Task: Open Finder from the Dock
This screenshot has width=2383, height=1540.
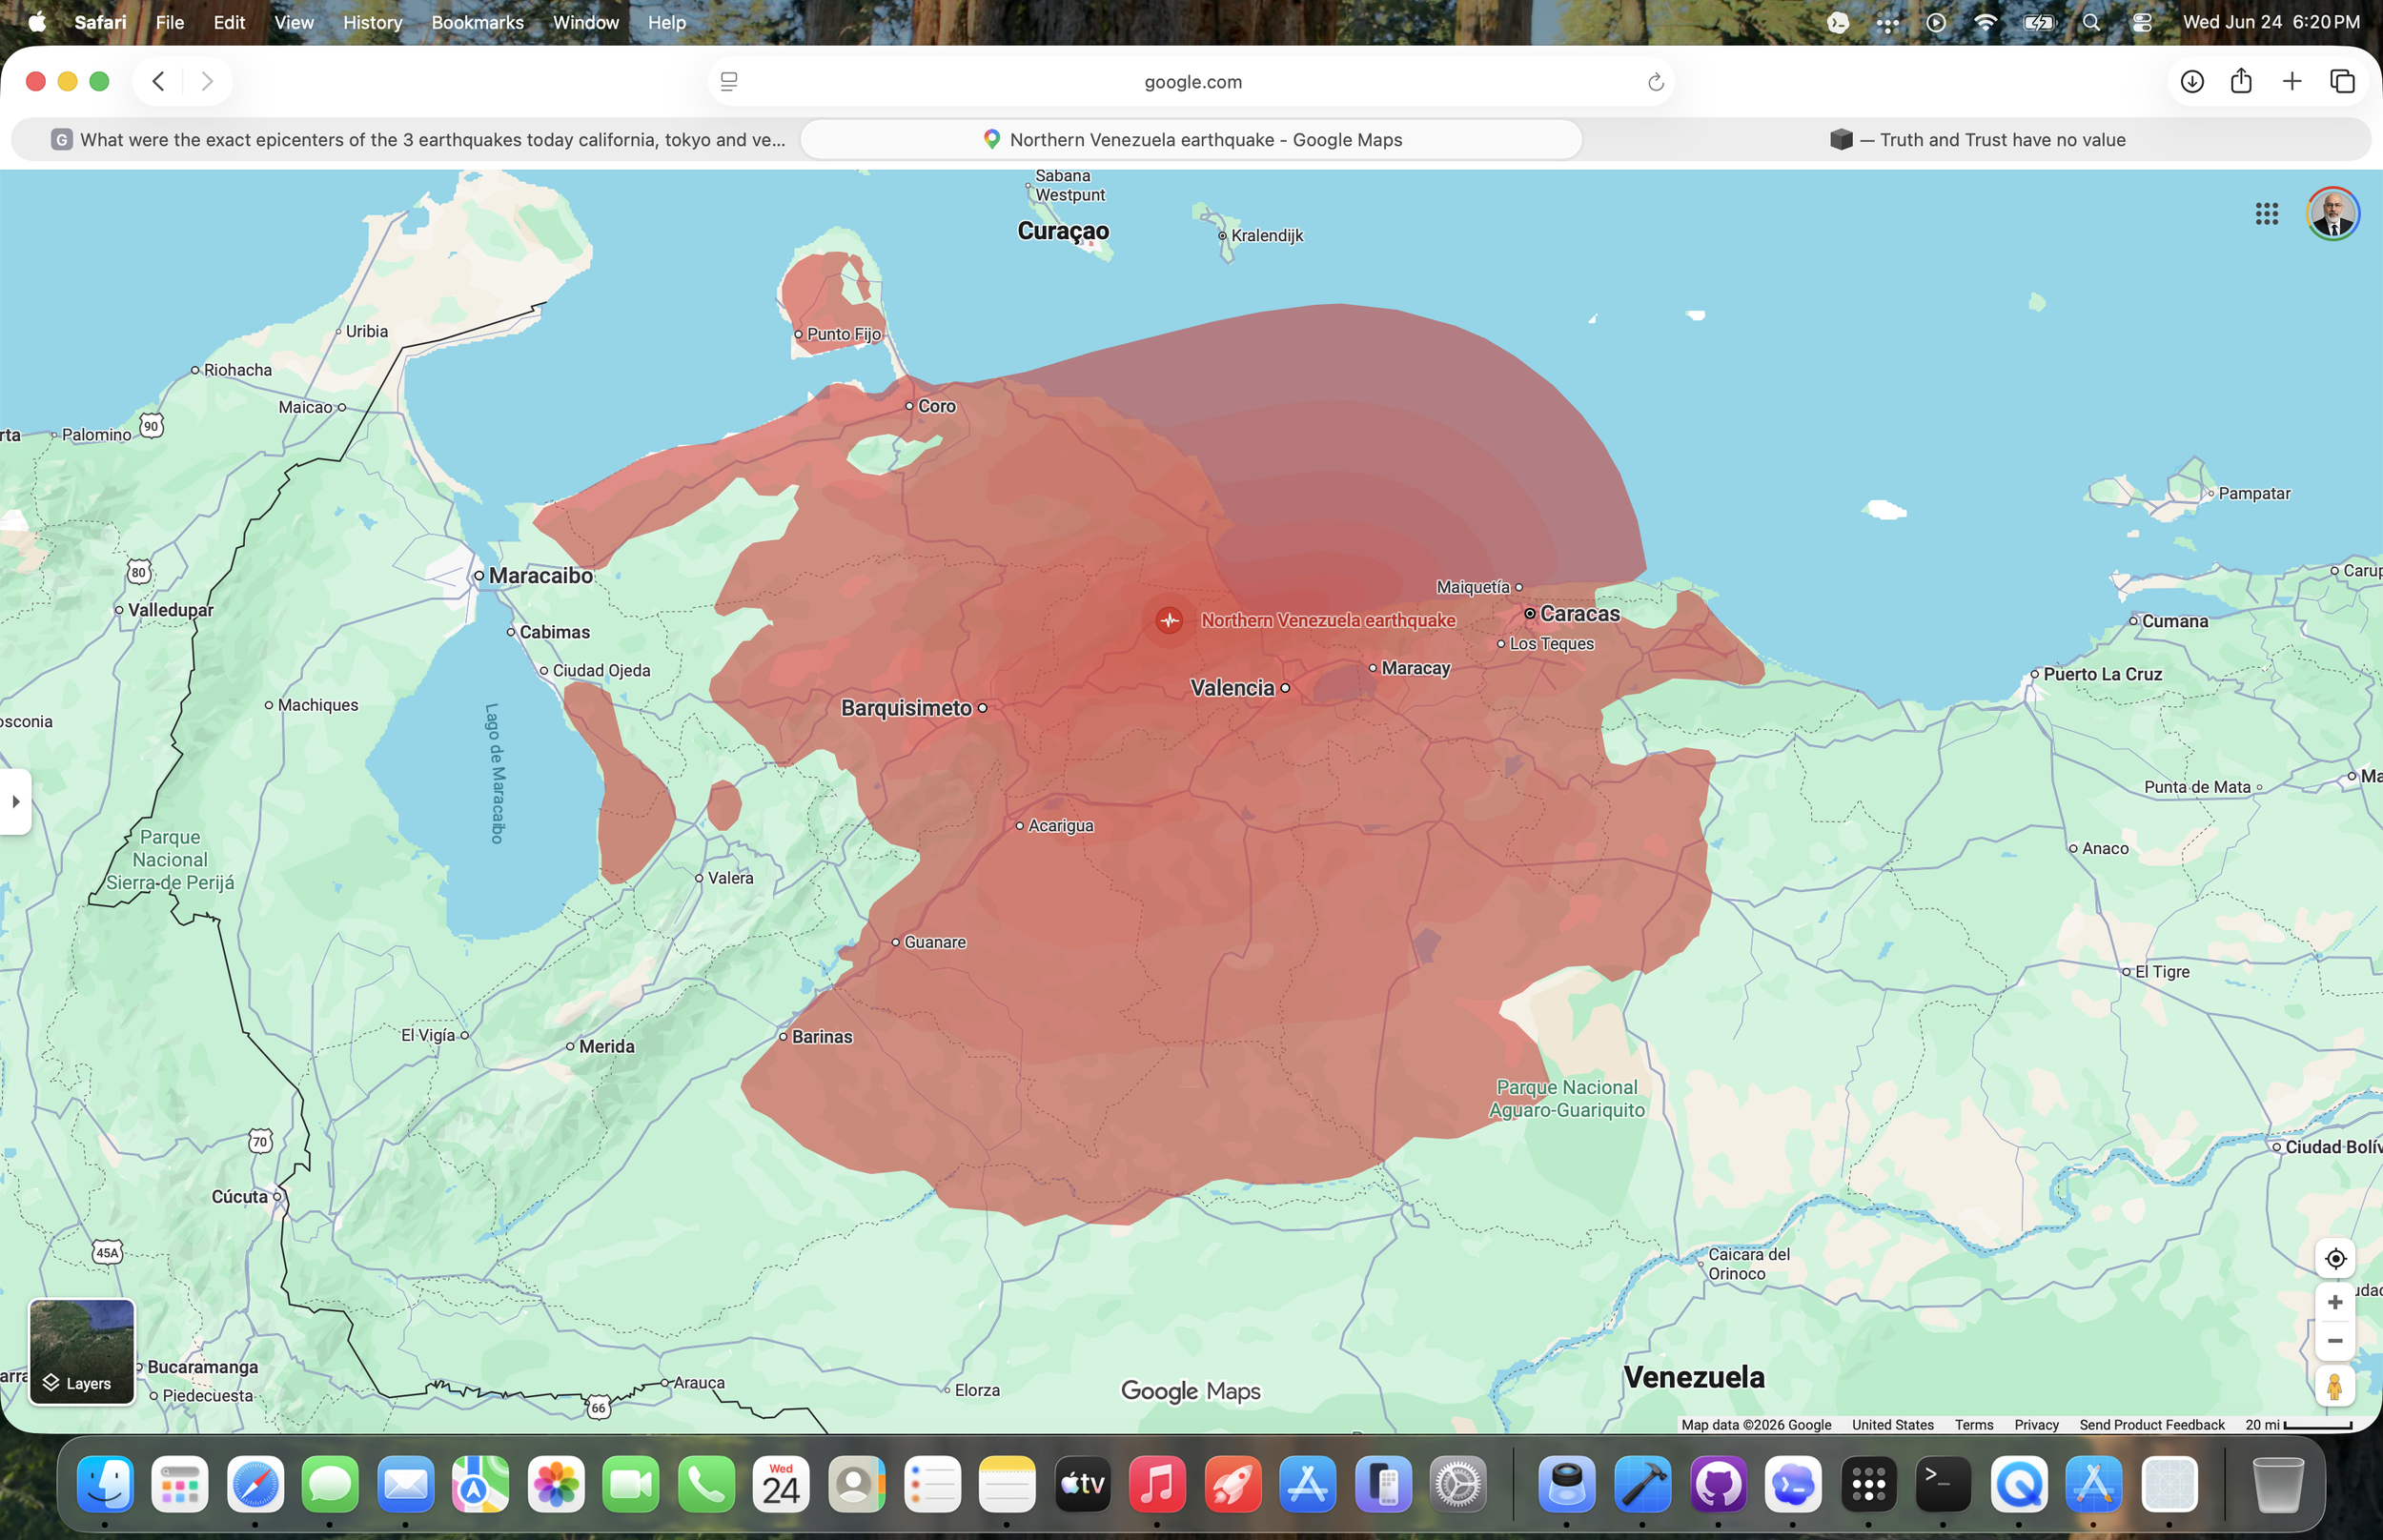Action: point(105,1484)
